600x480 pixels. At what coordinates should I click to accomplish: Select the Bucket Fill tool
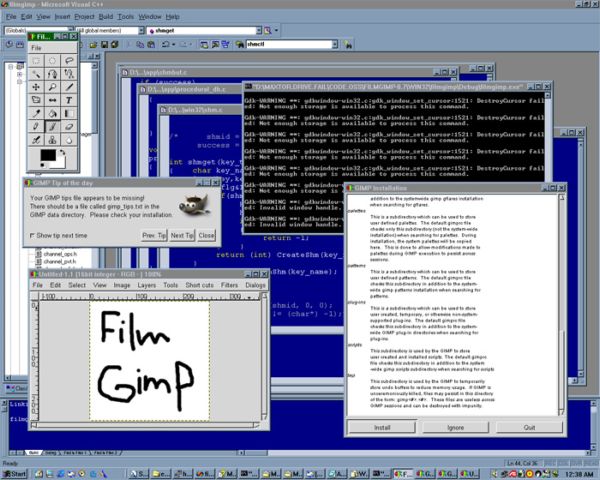click(x=51, y=114)
